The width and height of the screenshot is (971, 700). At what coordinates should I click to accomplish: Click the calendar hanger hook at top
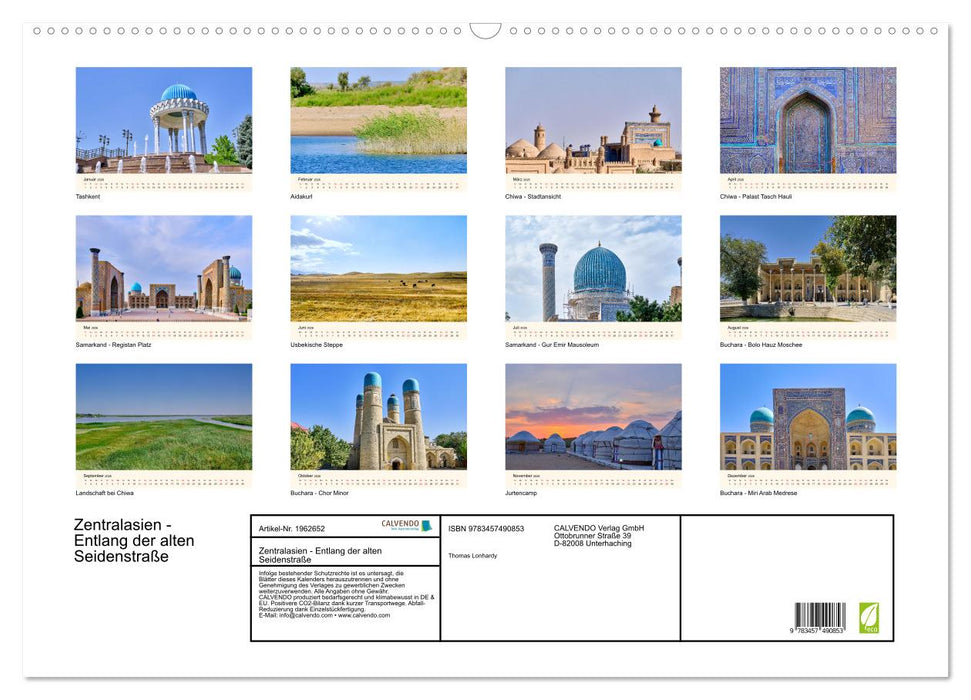click(485, 31)
